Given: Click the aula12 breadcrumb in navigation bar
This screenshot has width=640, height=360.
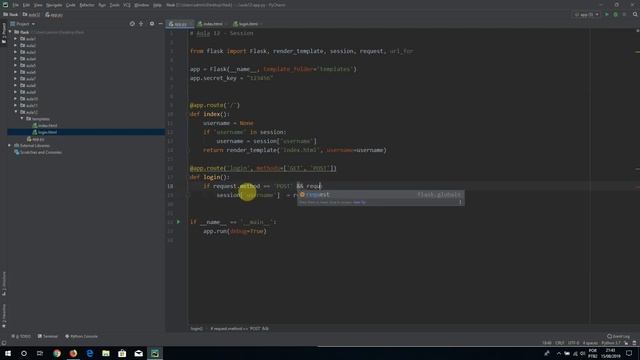Looking at the screenshot, I should coord(31,15).
